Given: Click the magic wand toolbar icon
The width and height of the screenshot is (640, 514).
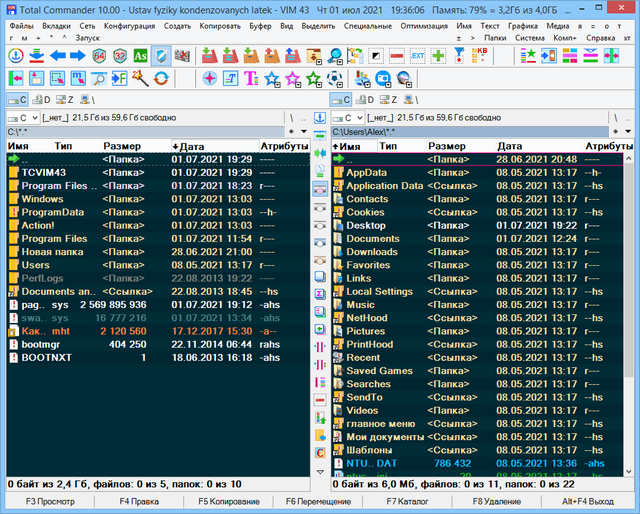Looking at the screenshot, I should tap(138, 78).
